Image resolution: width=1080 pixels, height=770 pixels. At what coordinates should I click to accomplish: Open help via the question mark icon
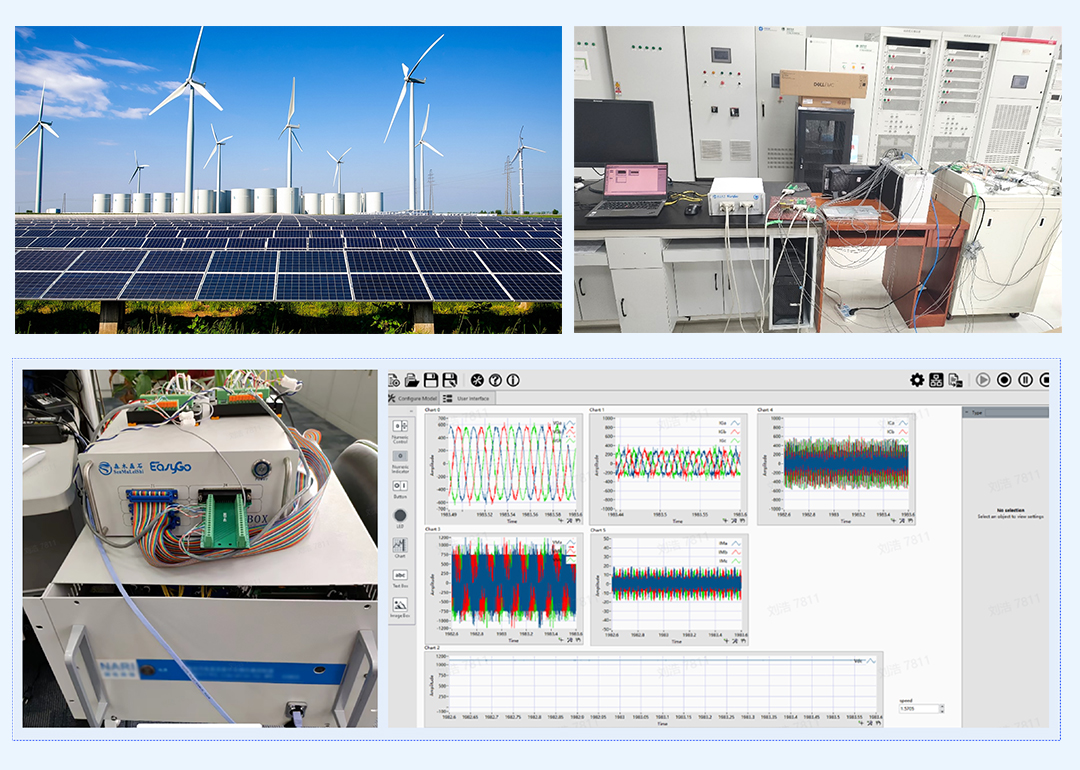point(495,380)
